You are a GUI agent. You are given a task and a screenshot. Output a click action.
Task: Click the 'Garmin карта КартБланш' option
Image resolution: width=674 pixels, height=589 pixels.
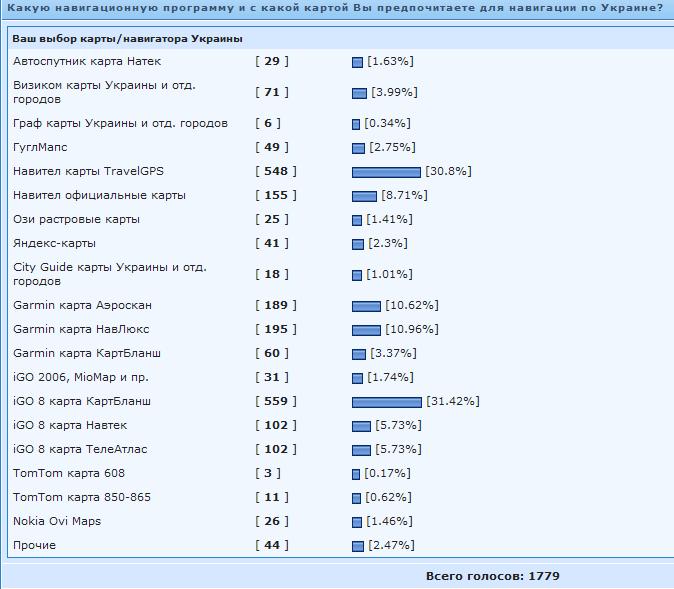(x=87, y=353)
